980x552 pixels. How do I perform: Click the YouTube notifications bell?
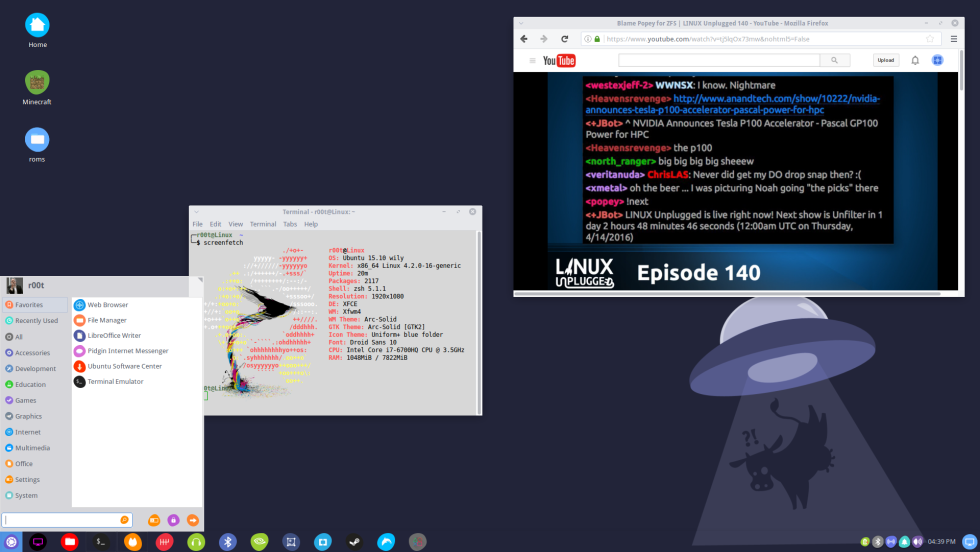click(x=914, y=60)
